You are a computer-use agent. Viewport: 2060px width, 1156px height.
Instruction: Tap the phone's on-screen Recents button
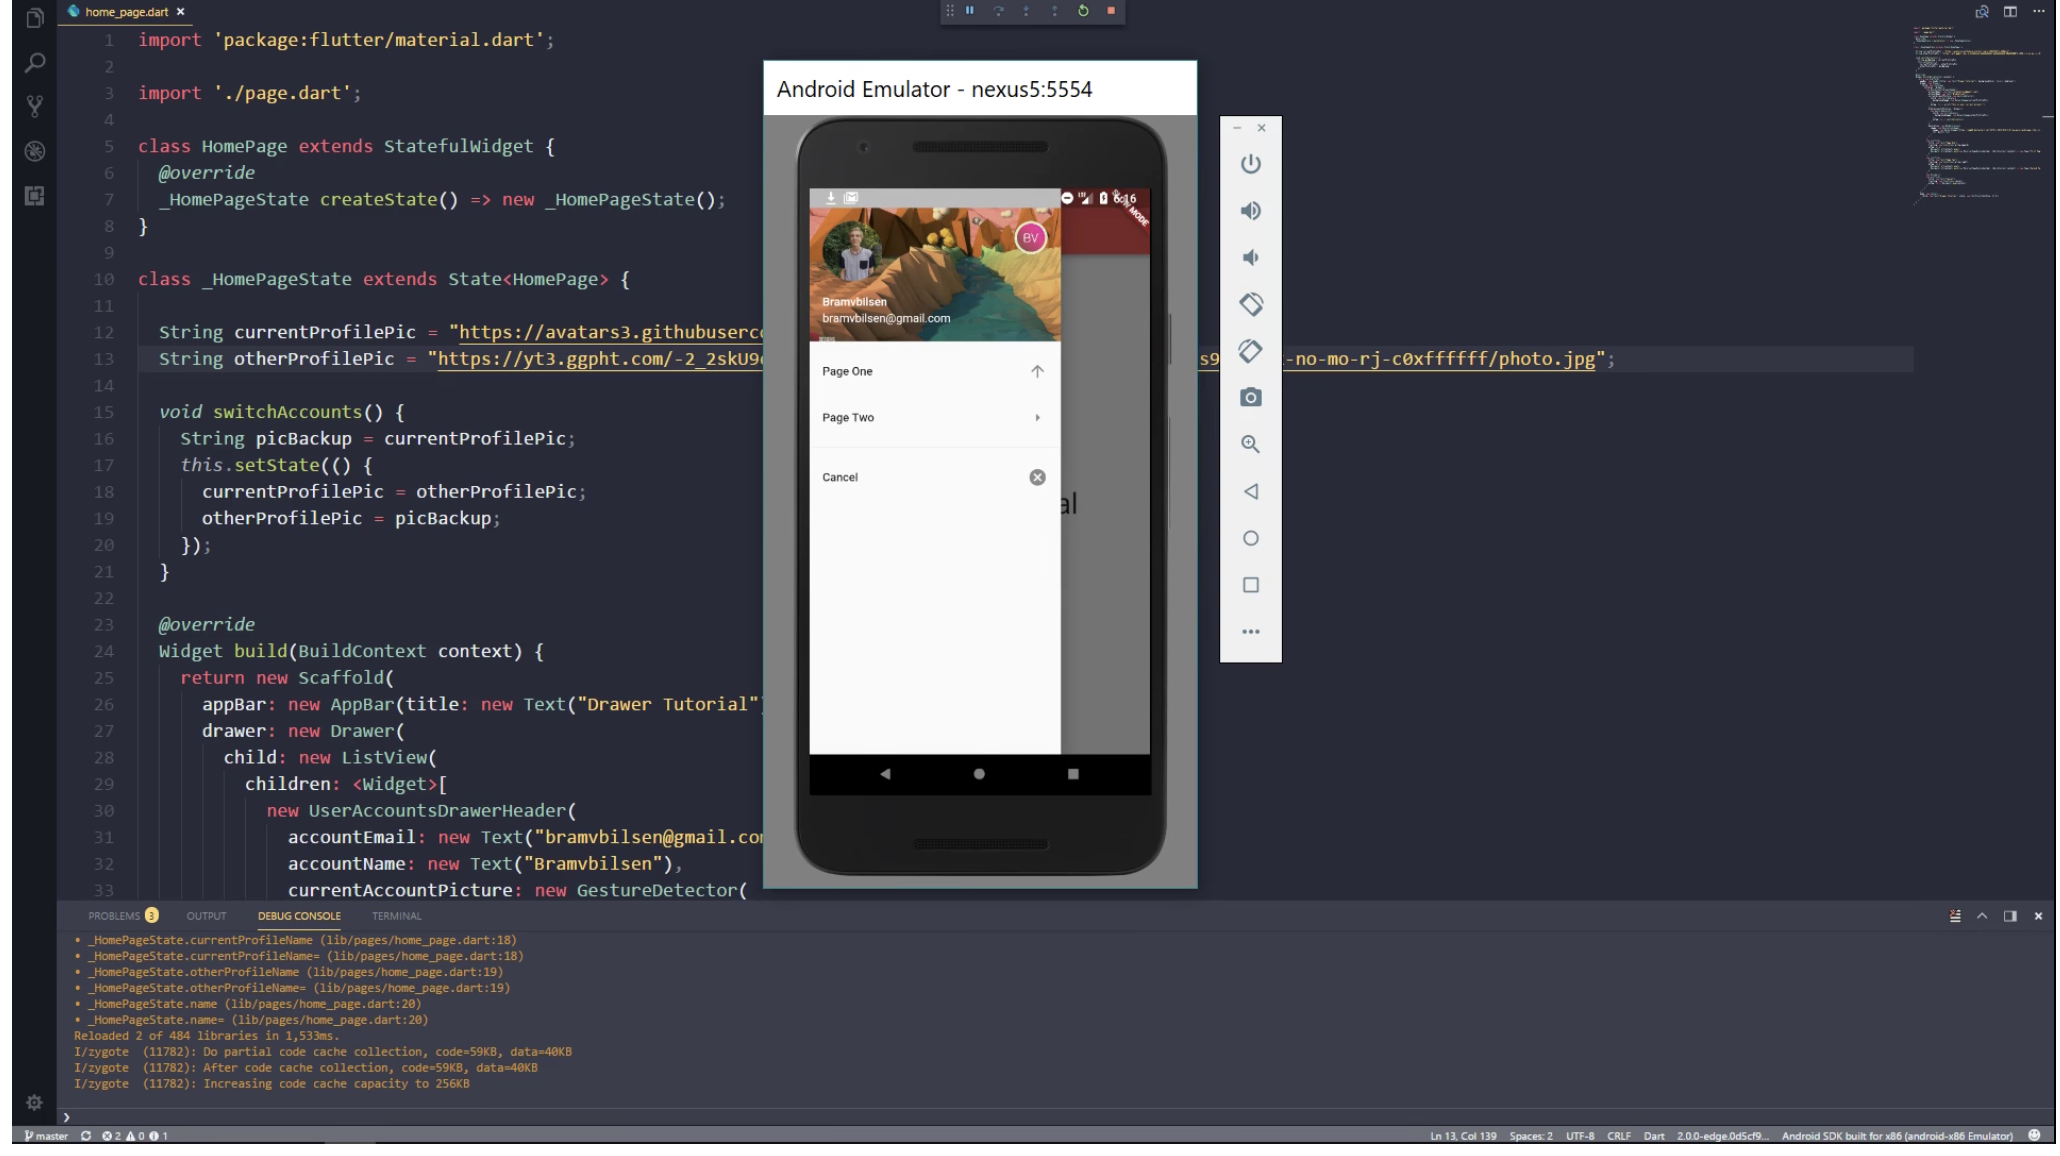click(1073, 773)
